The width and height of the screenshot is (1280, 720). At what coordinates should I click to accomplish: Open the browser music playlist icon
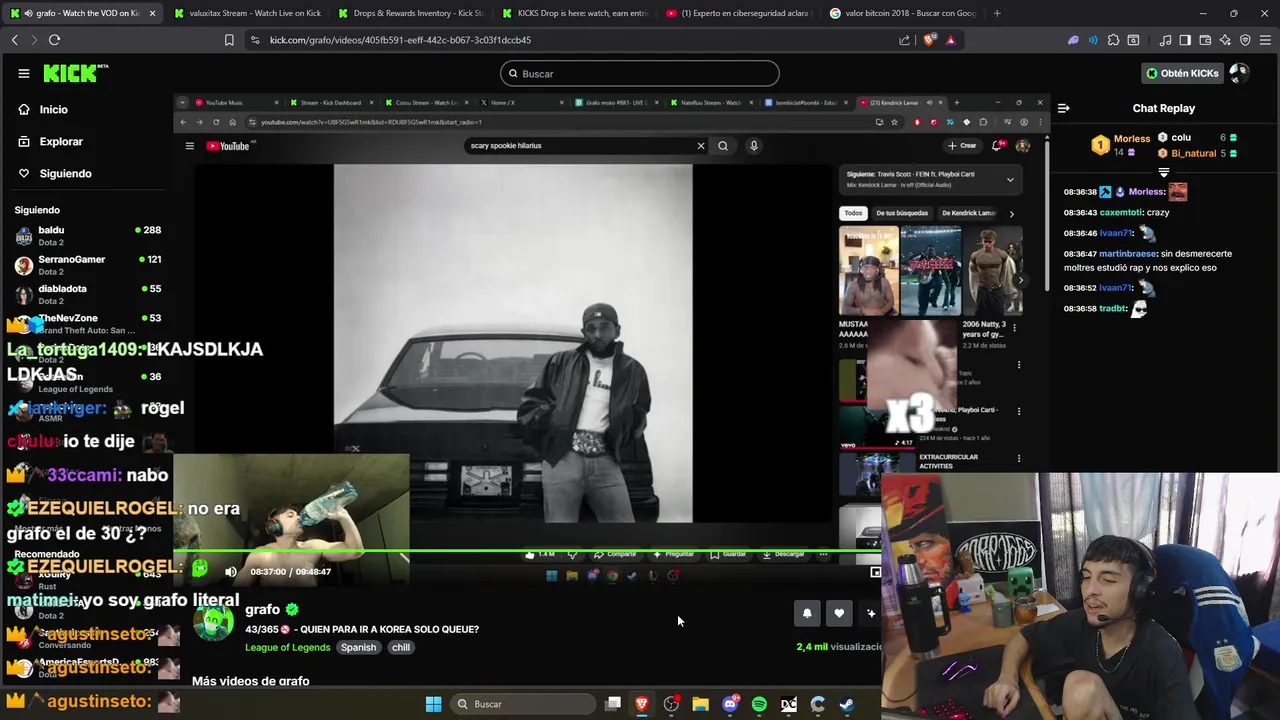click(x=1165, y=40)
